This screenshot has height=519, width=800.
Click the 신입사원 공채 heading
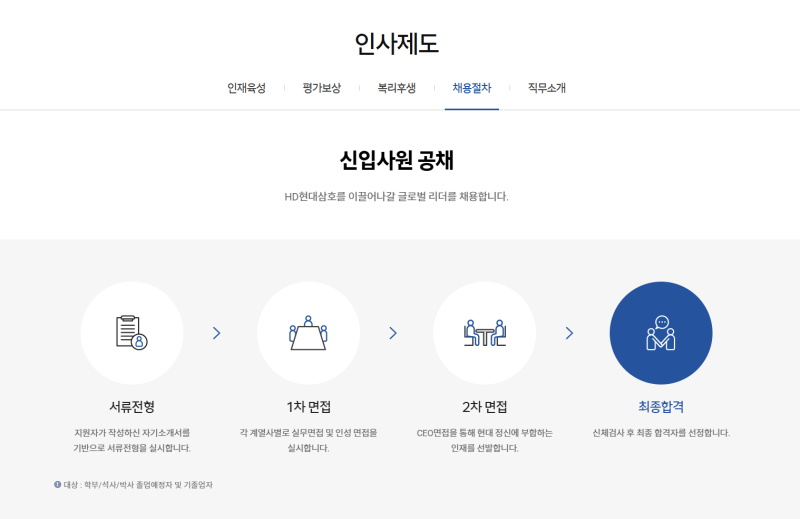point(396,160)
